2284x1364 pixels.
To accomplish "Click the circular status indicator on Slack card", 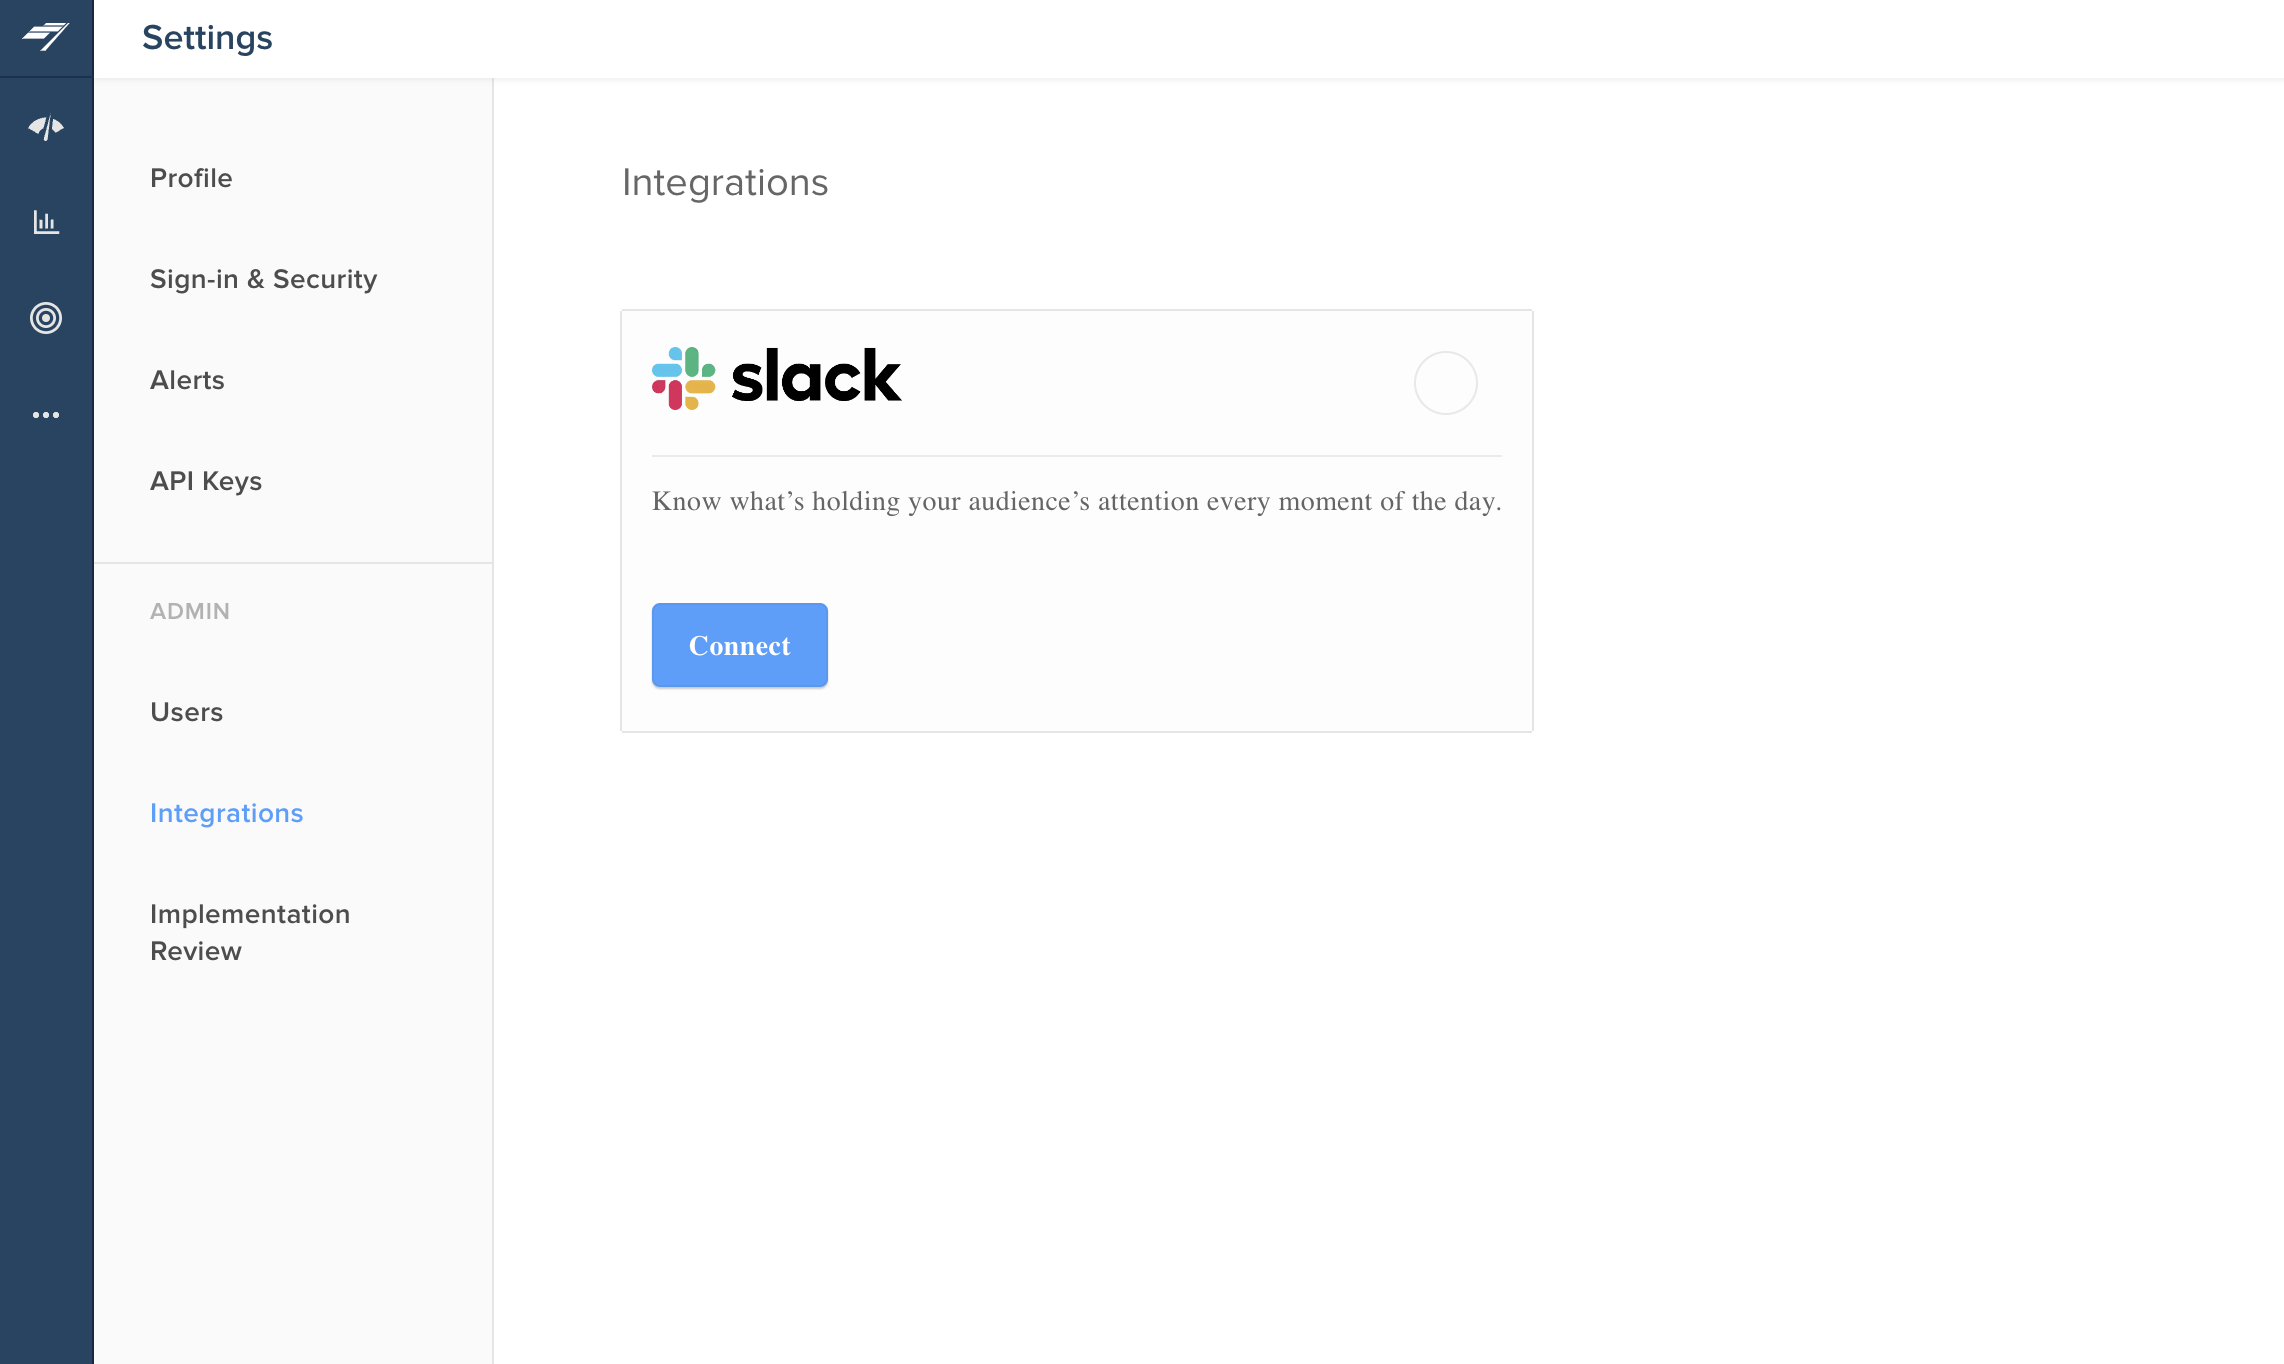I will tap(1446, 383).
